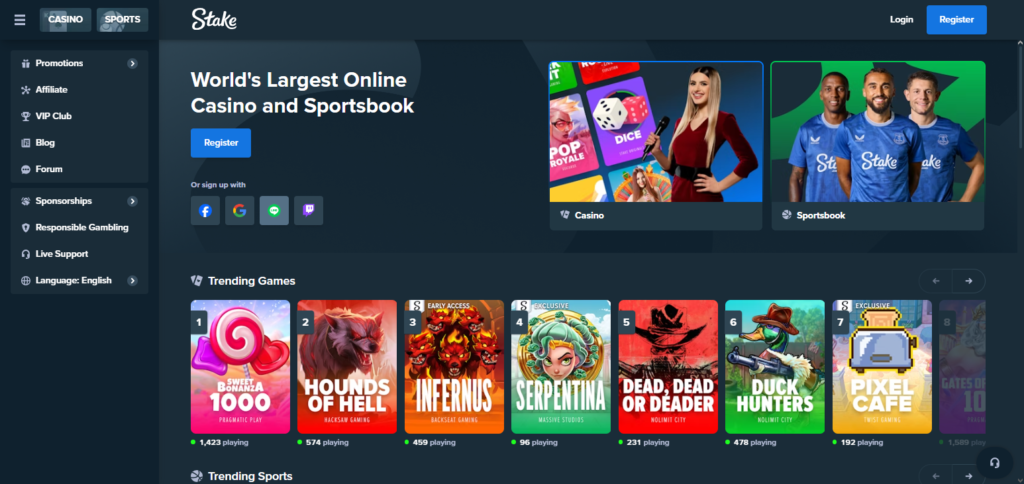The image size is (1024, 484).
Task: Click Register button below the headline
Action: 221,142
